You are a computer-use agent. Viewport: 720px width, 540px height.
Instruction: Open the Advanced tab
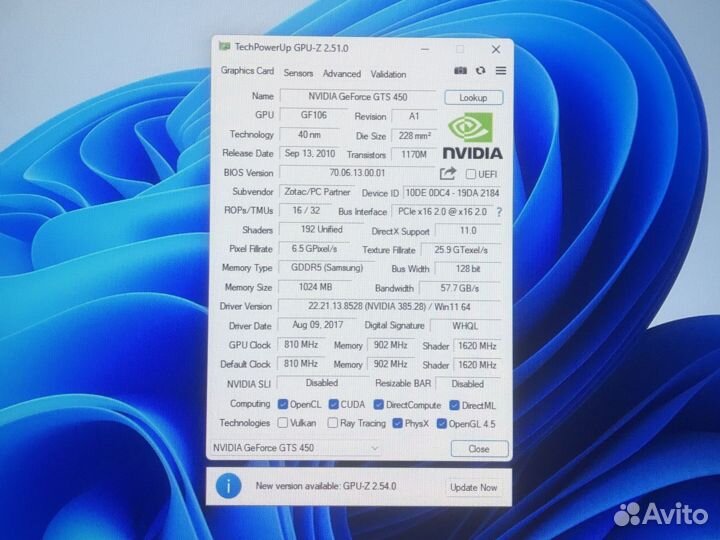(x=342, y=73)
